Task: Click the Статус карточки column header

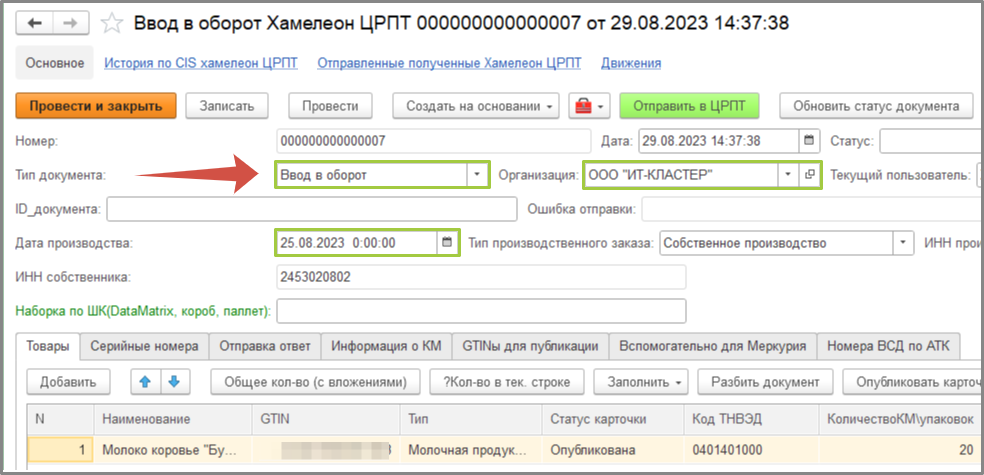Action: coord(612,419)
